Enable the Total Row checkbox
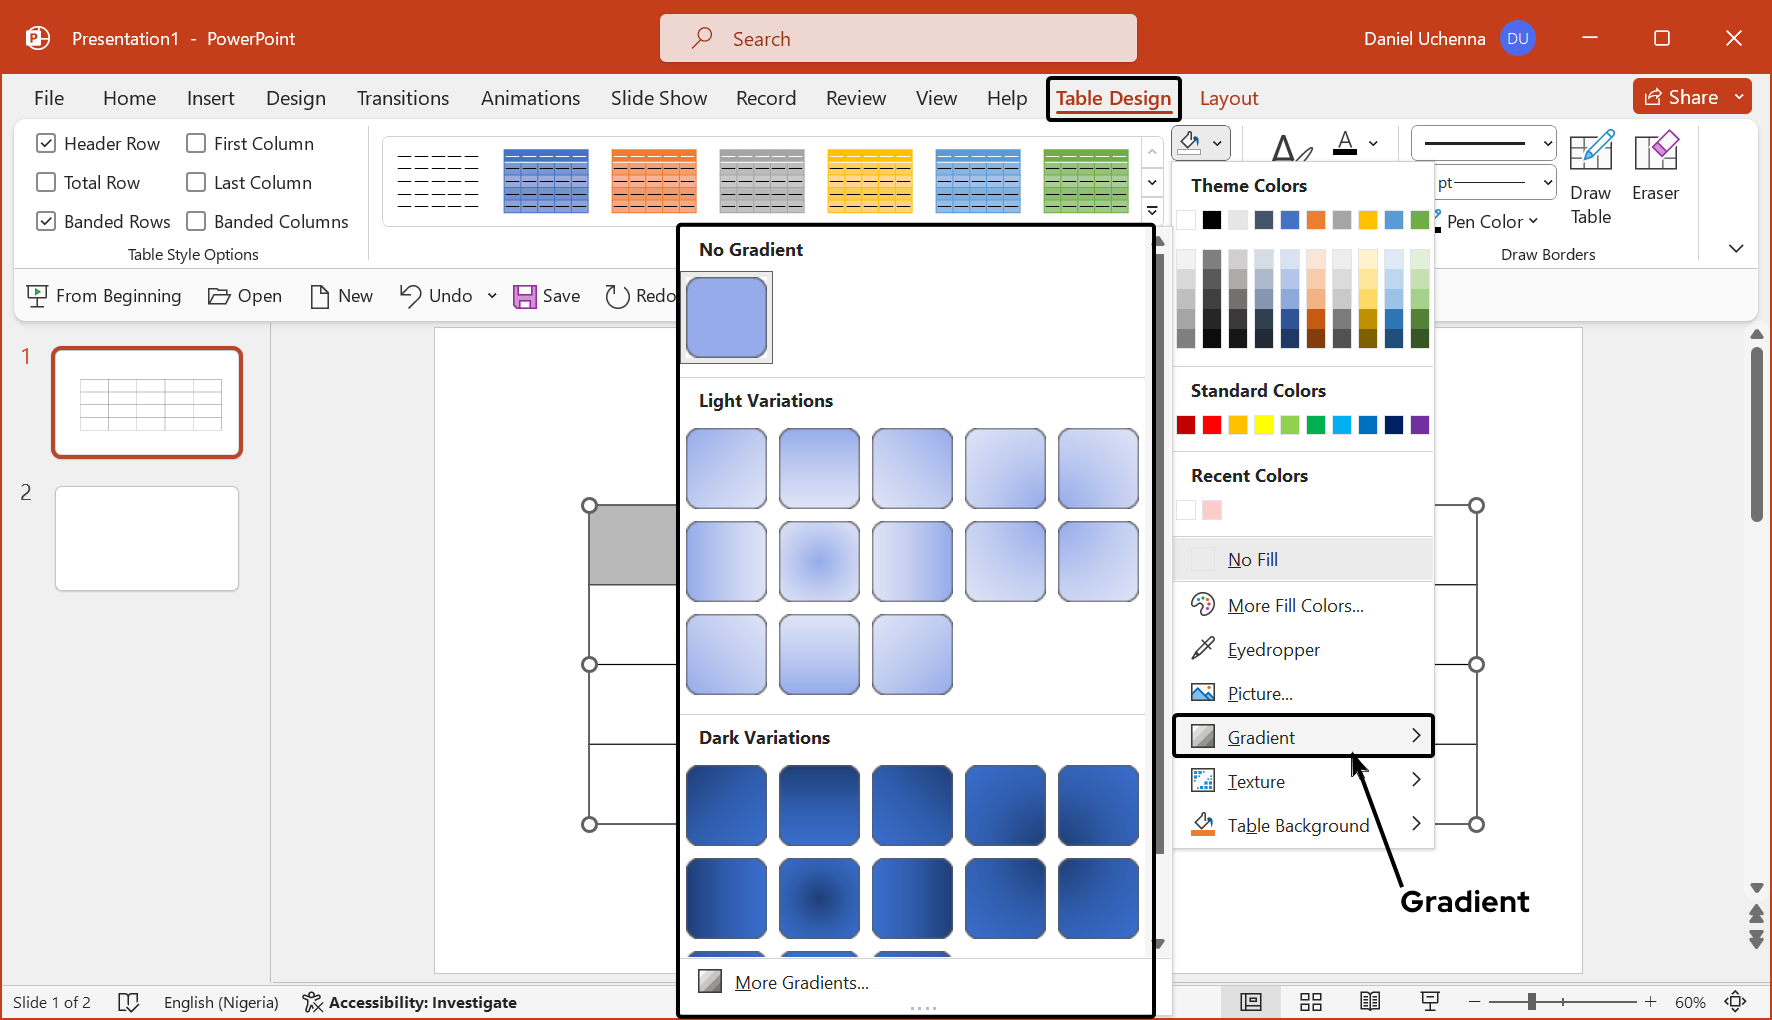 tap(46, 183)
